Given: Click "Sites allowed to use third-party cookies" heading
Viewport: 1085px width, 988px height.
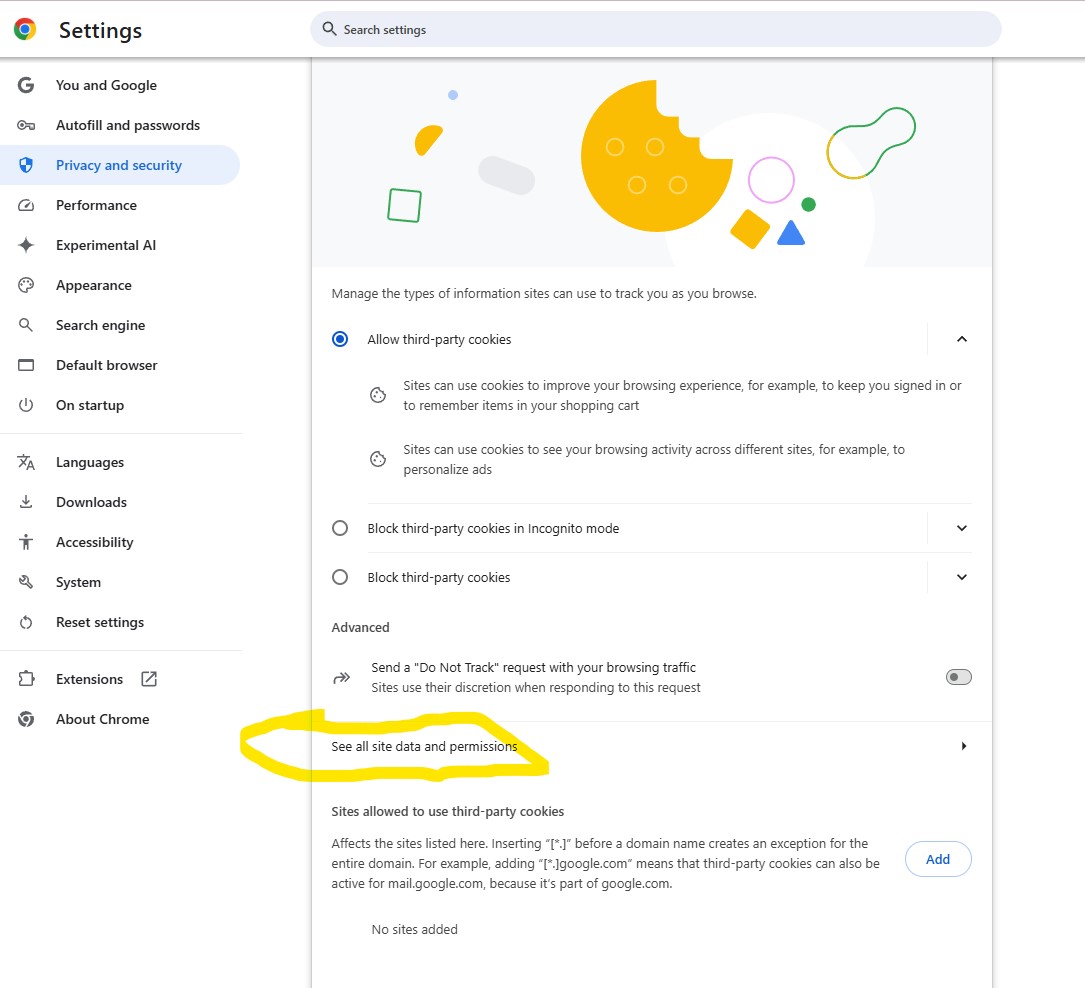Looking at the screenshot, I should point(448,811).
